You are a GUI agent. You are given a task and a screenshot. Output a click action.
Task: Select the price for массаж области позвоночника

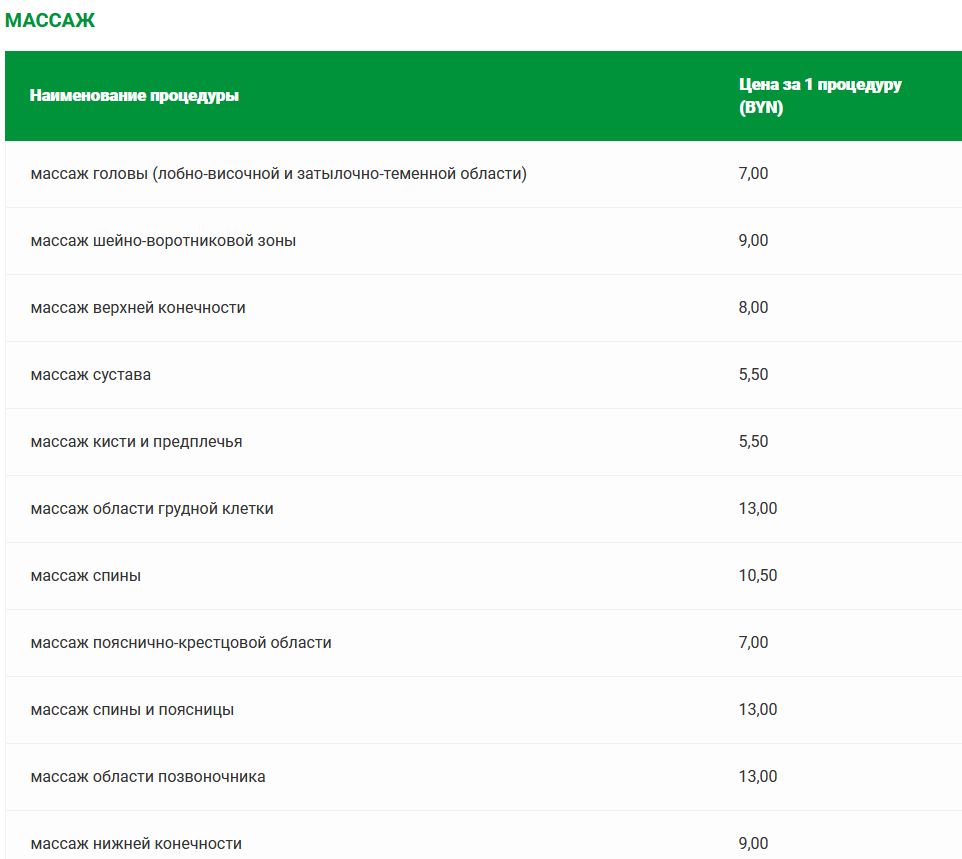757,777
